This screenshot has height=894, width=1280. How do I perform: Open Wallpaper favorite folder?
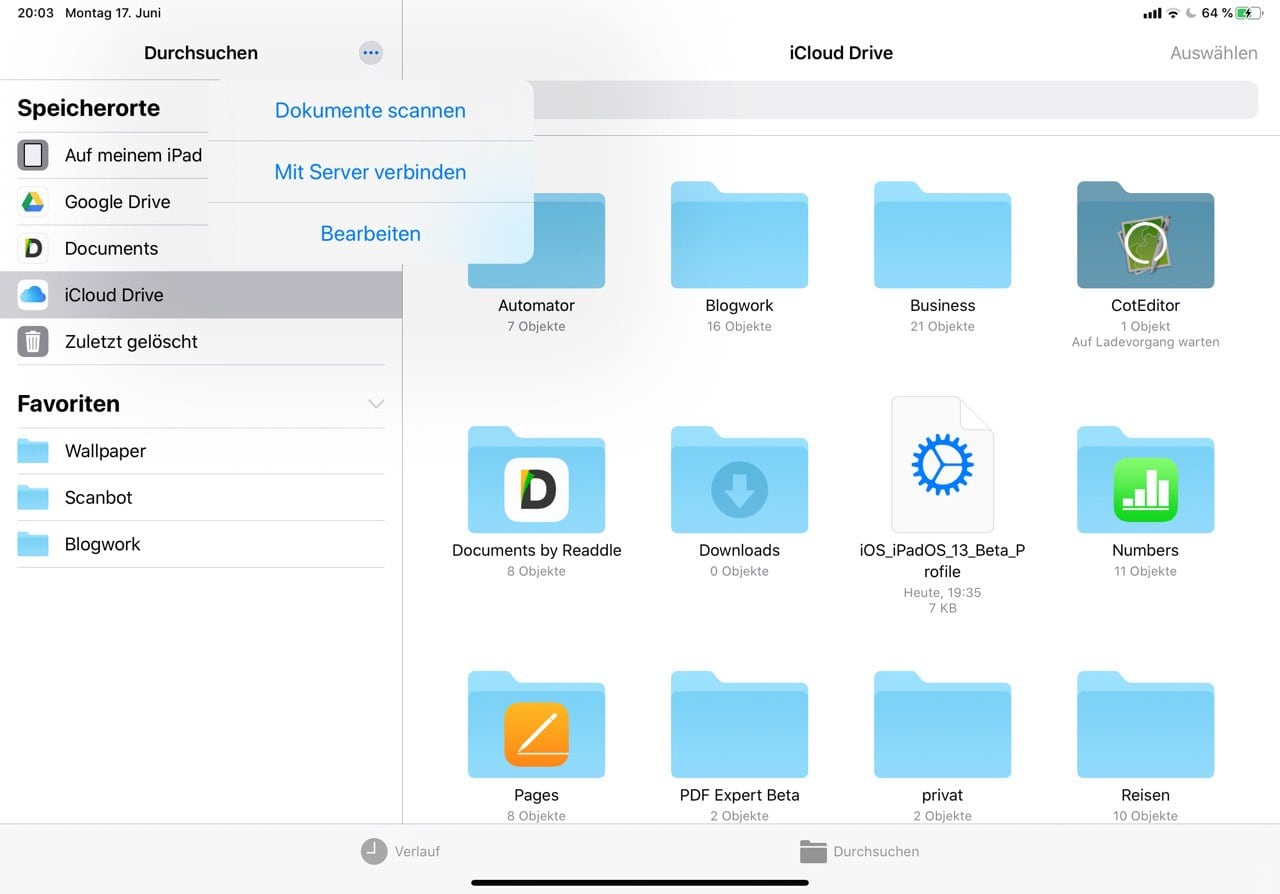click(x=200, y=451)
